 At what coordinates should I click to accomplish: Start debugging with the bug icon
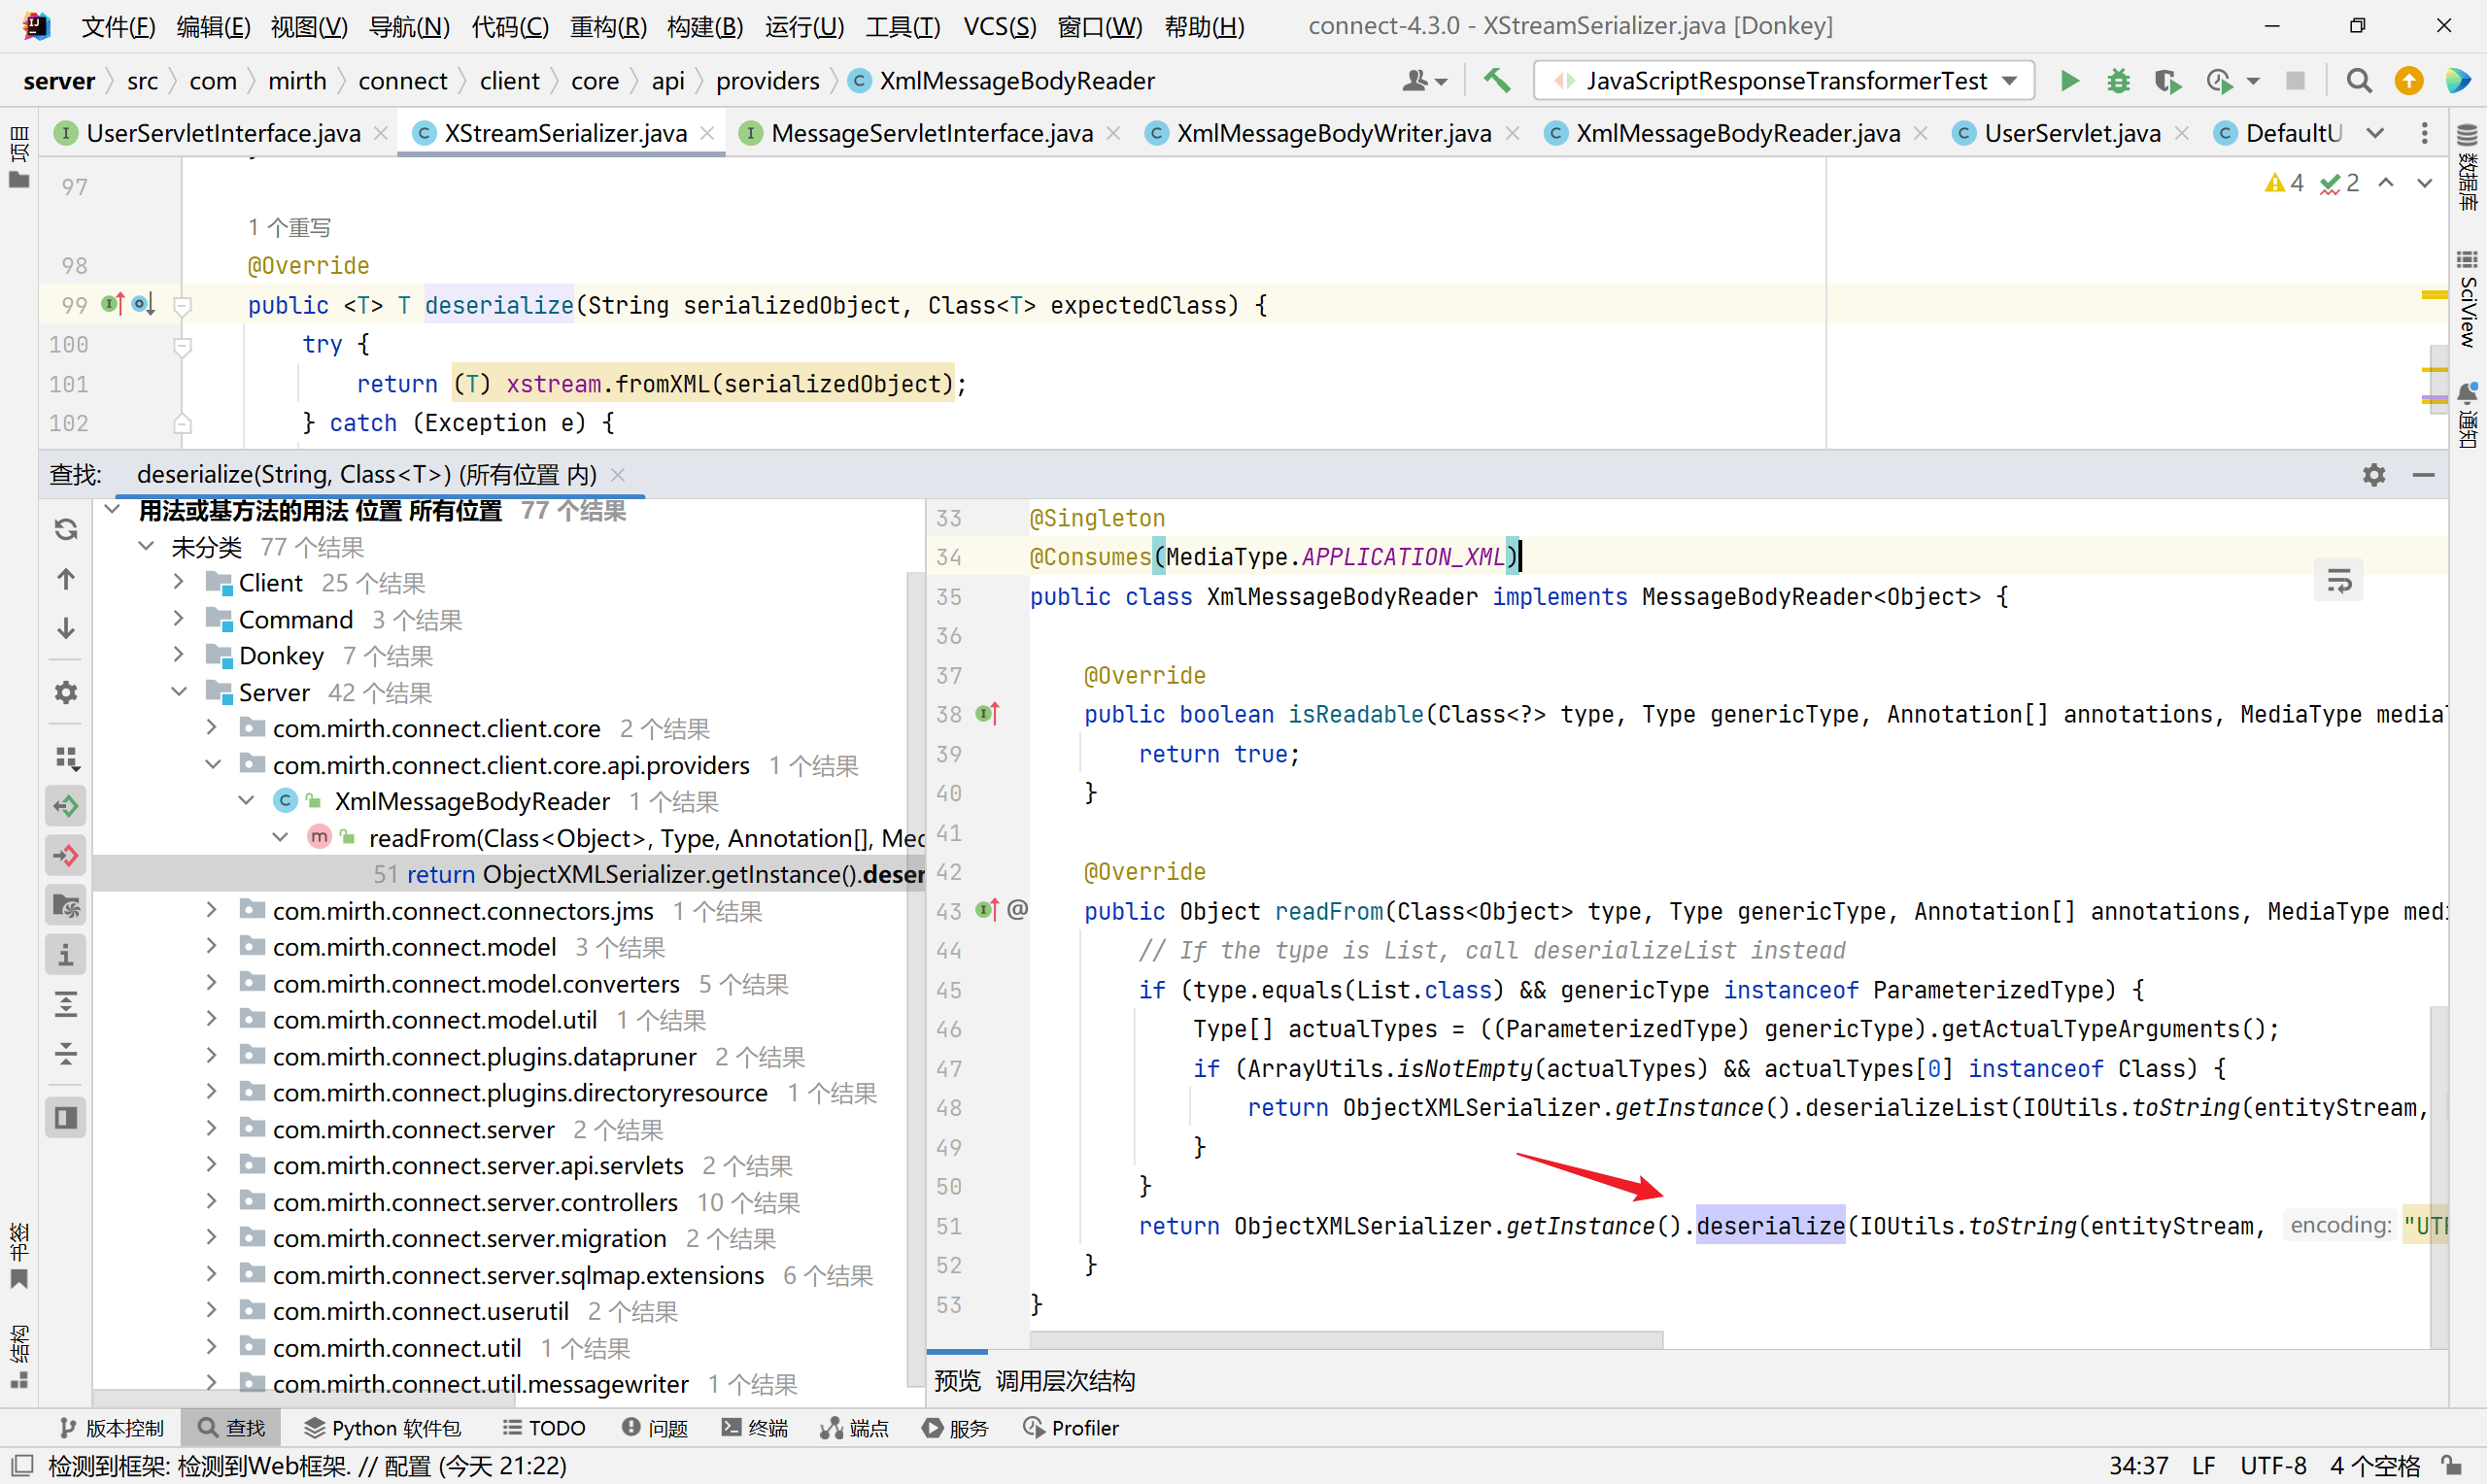point(2118,81)
